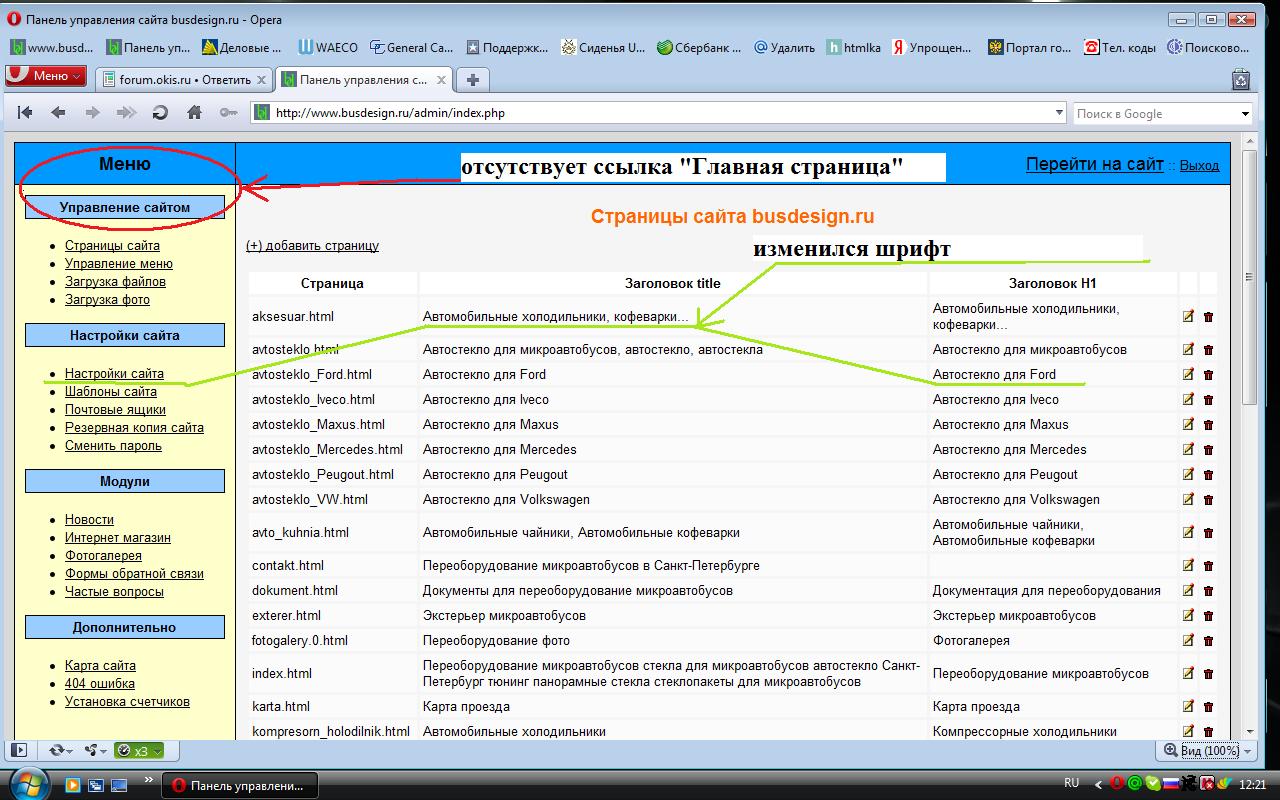Show hidden tray icons arrow

click(1098, 784)
